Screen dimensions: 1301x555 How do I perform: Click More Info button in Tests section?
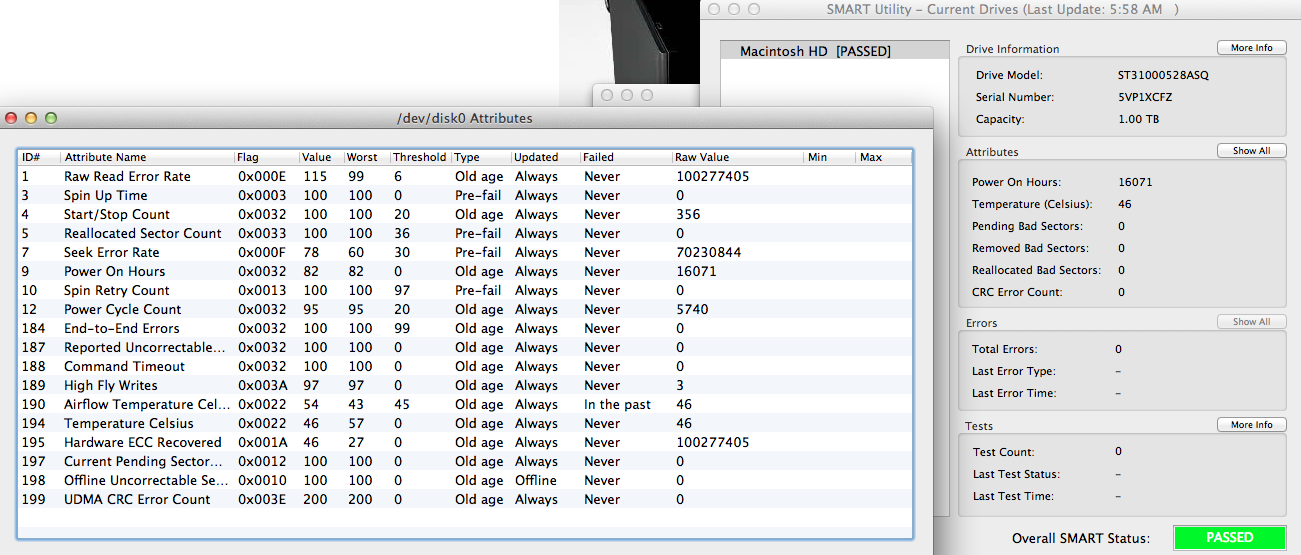(1251, 425)
